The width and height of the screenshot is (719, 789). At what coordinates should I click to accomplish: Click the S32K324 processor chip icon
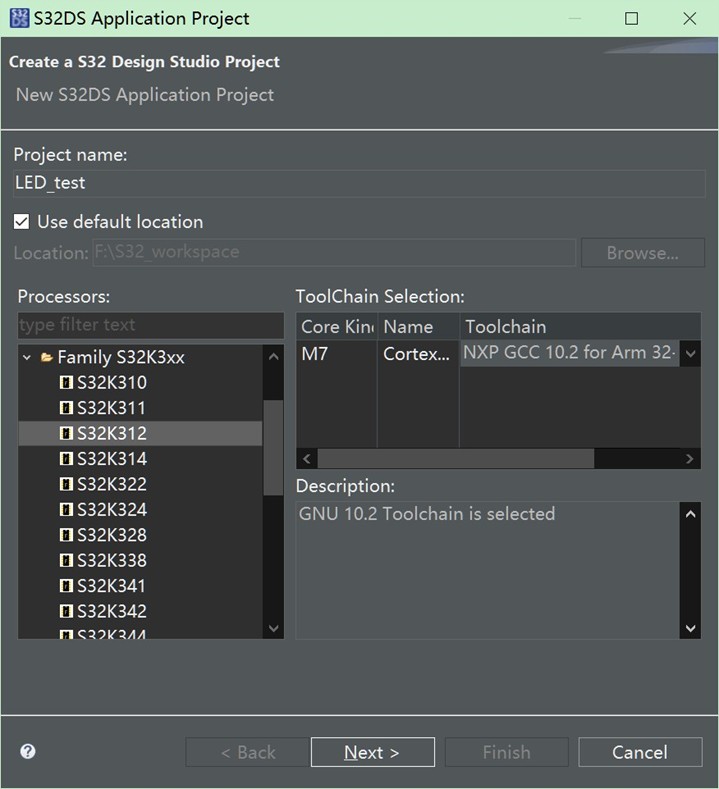pos(66,510)
